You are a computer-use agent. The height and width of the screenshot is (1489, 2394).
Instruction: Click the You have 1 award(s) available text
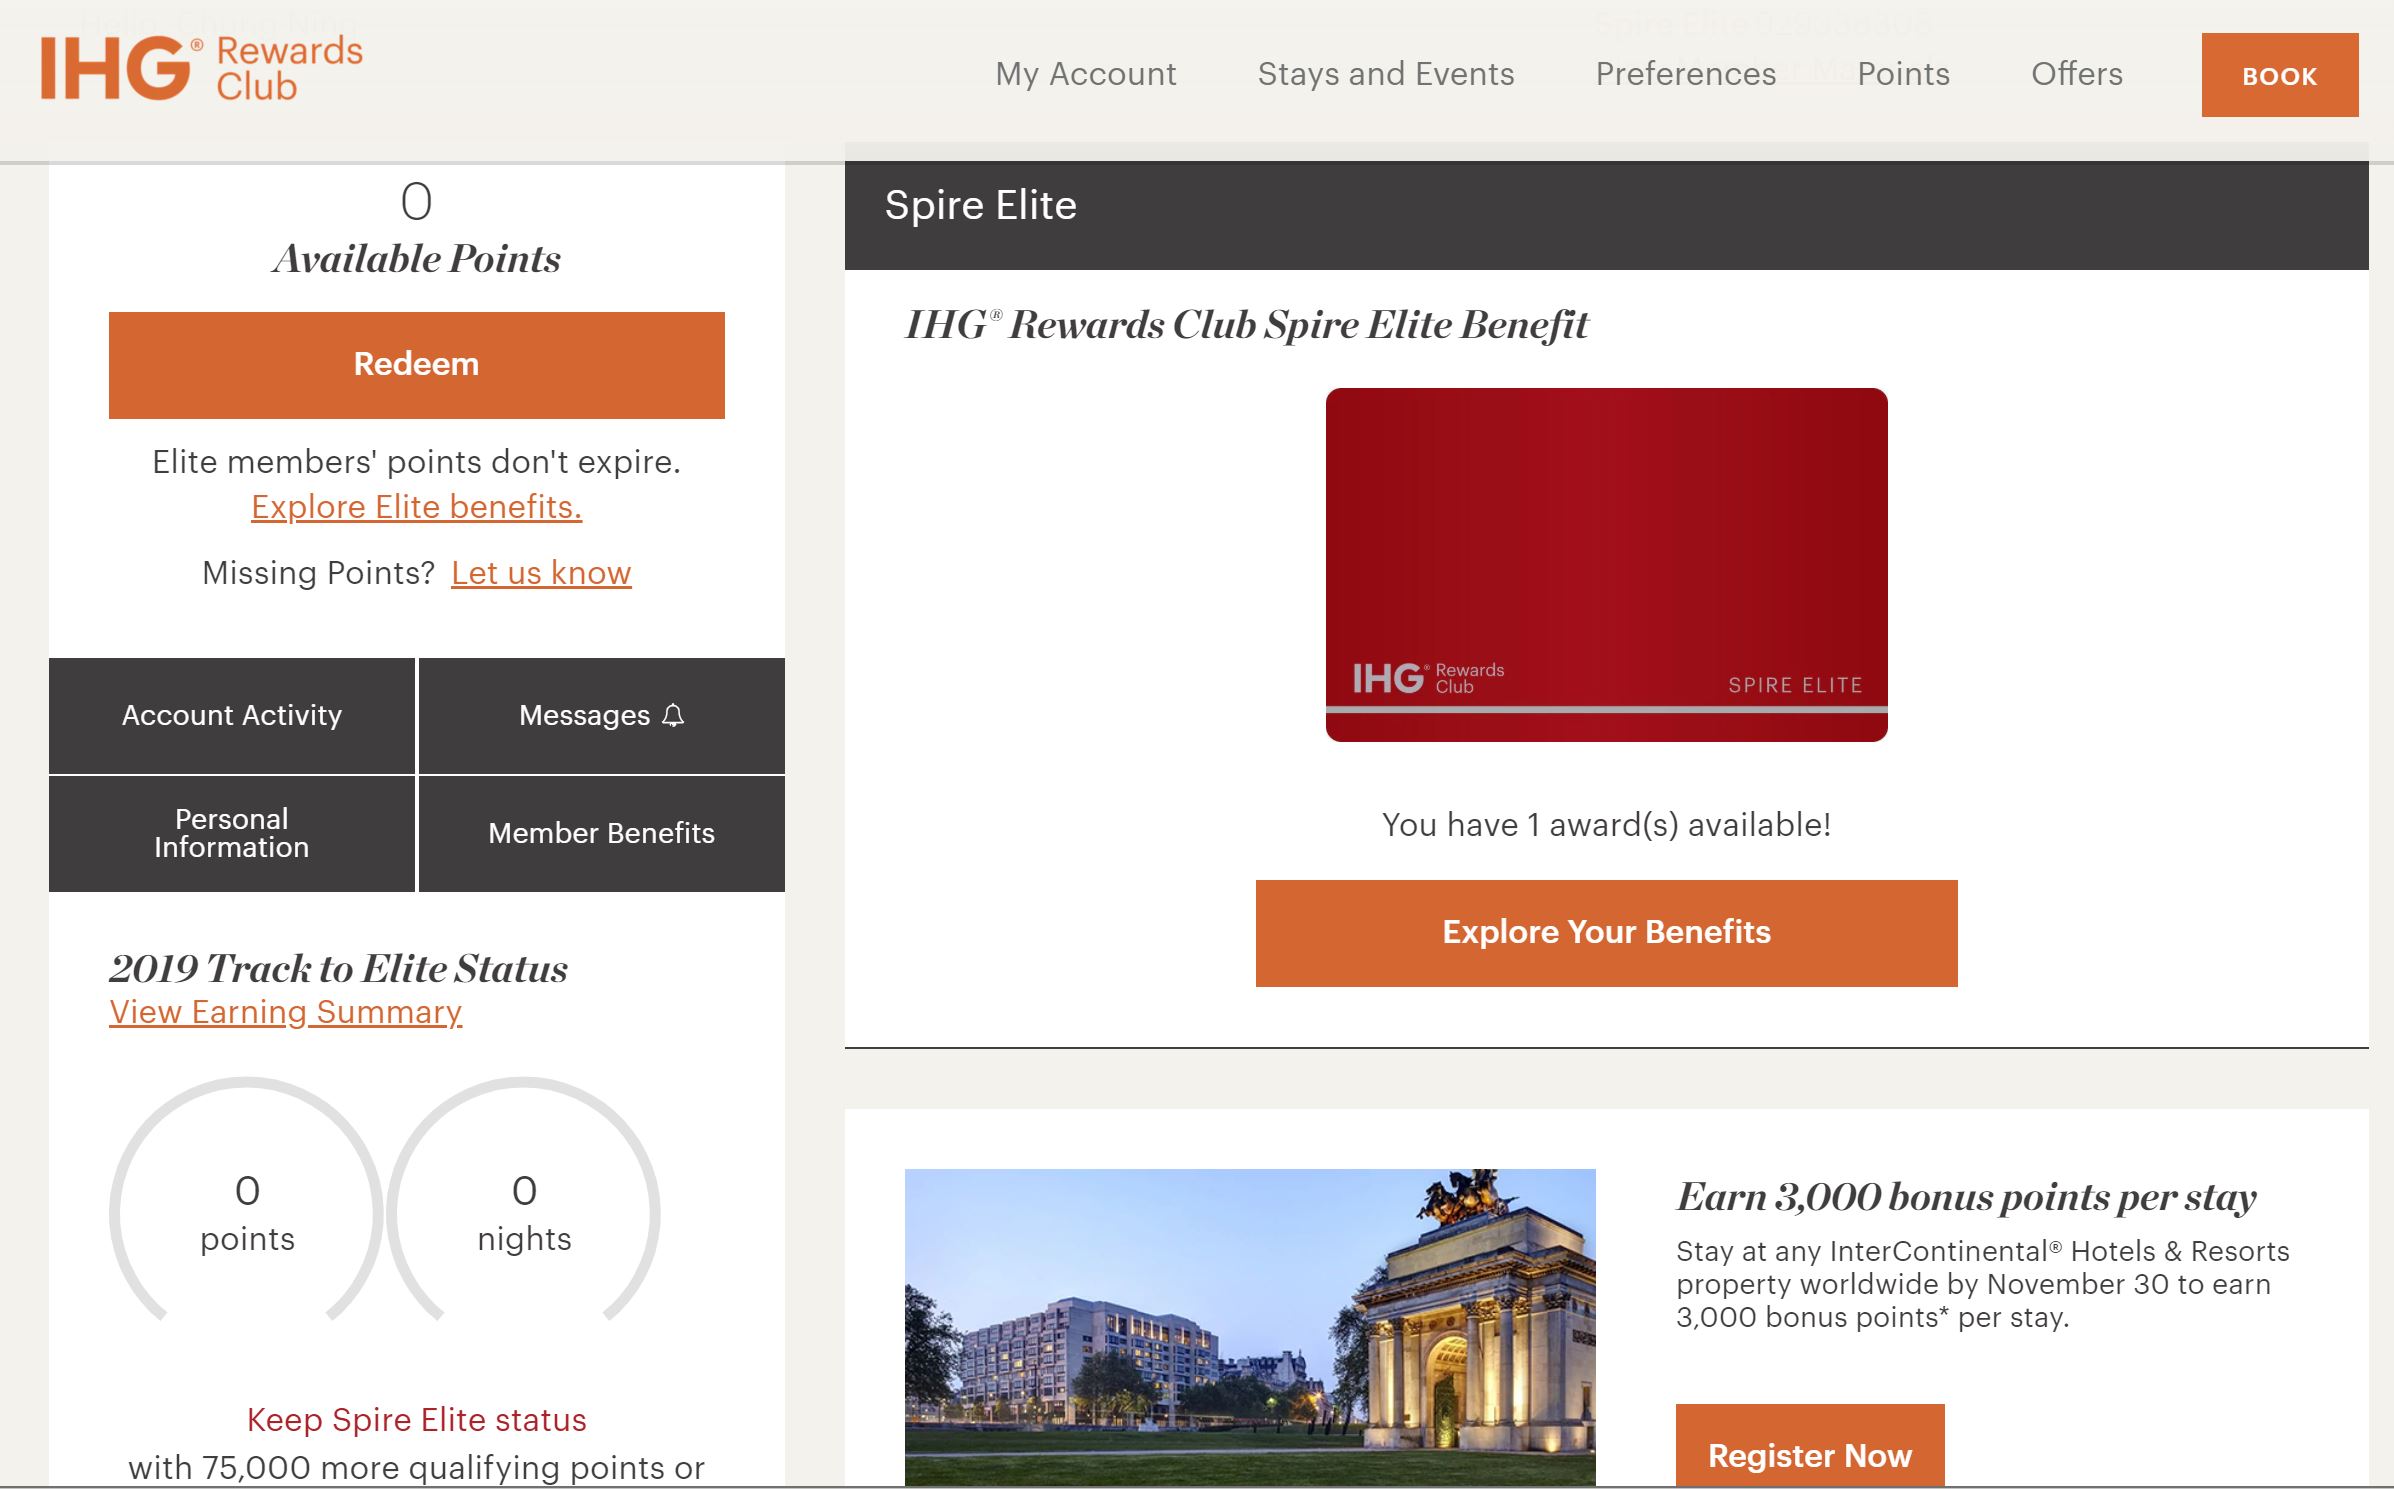pyautogui.click(x=1607, y=825)
